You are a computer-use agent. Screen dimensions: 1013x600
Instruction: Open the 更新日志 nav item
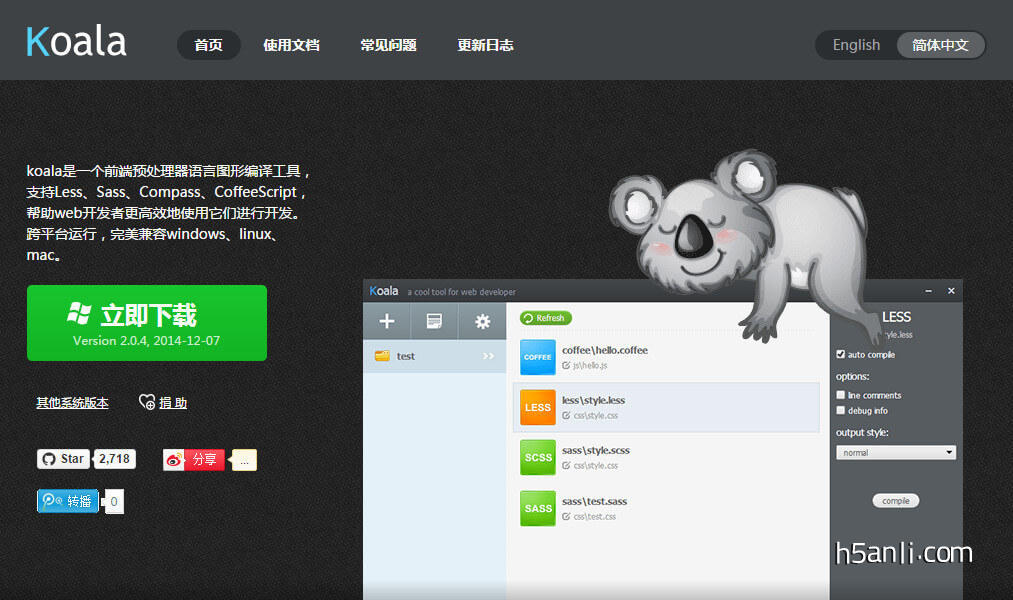point(485,45)
